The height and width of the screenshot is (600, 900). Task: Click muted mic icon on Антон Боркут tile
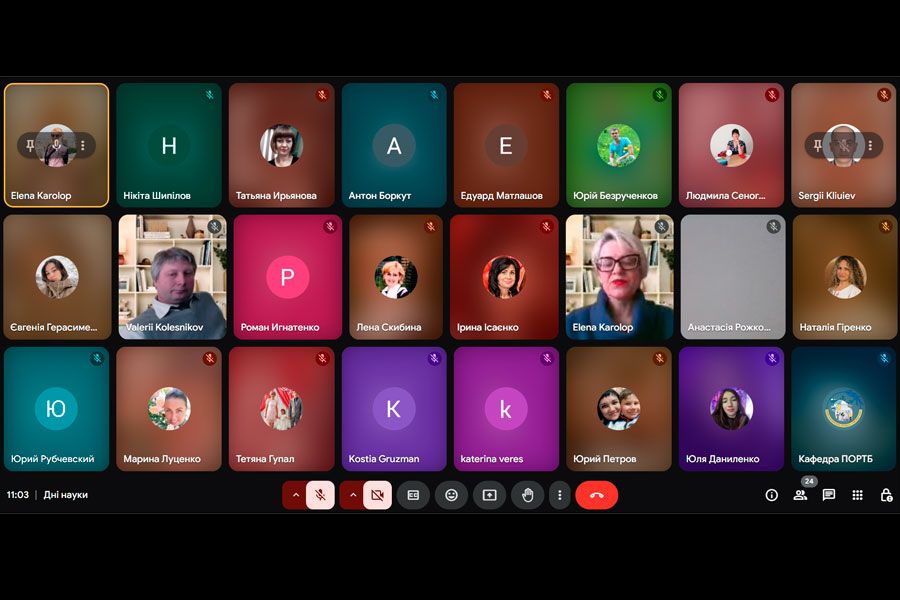435,95
